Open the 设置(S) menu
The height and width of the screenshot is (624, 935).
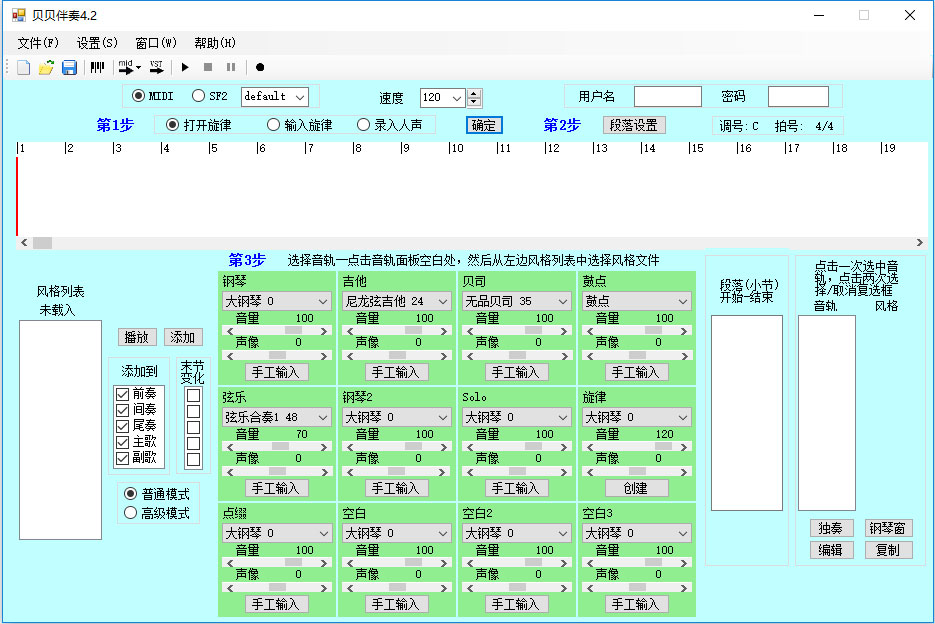click(x=96, y=43)
